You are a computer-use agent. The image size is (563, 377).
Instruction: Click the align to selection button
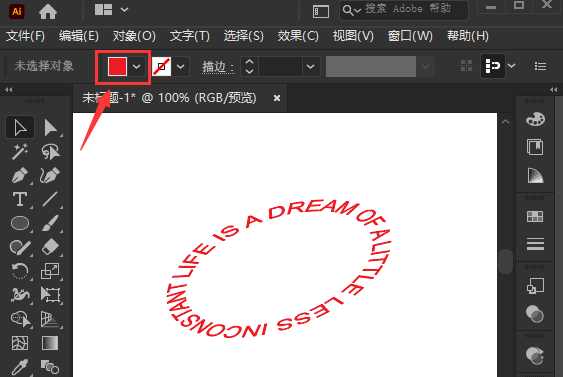click(x=493, y=66)
